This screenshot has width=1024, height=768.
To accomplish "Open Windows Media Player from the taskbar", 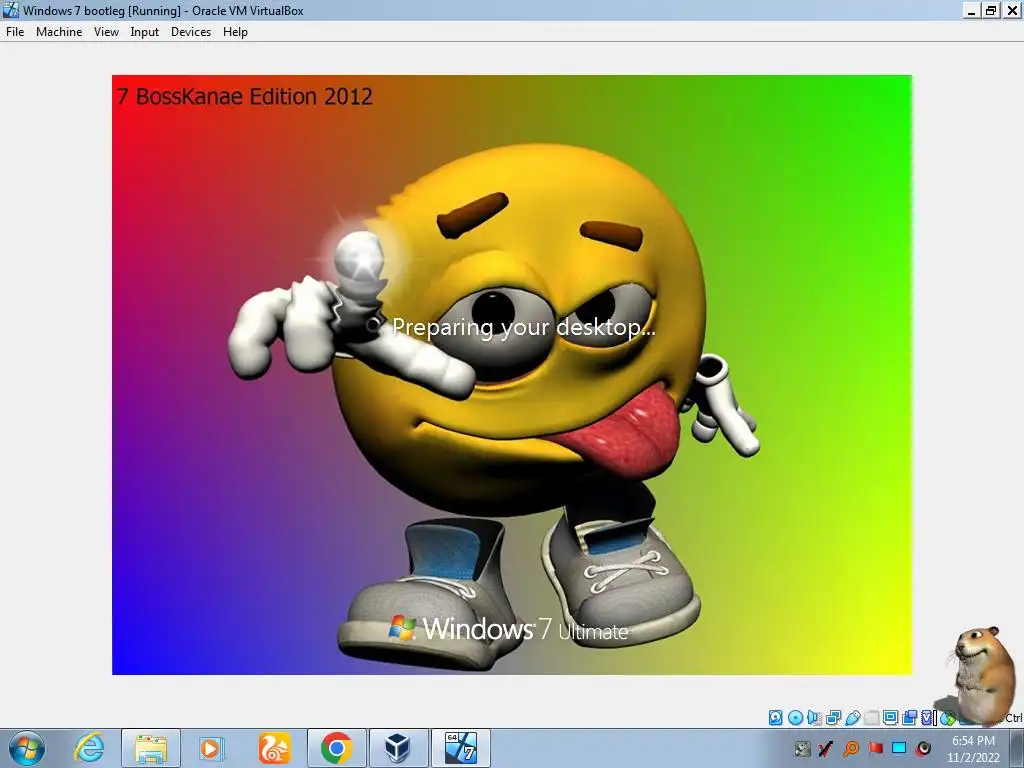I will coord(211,748).
